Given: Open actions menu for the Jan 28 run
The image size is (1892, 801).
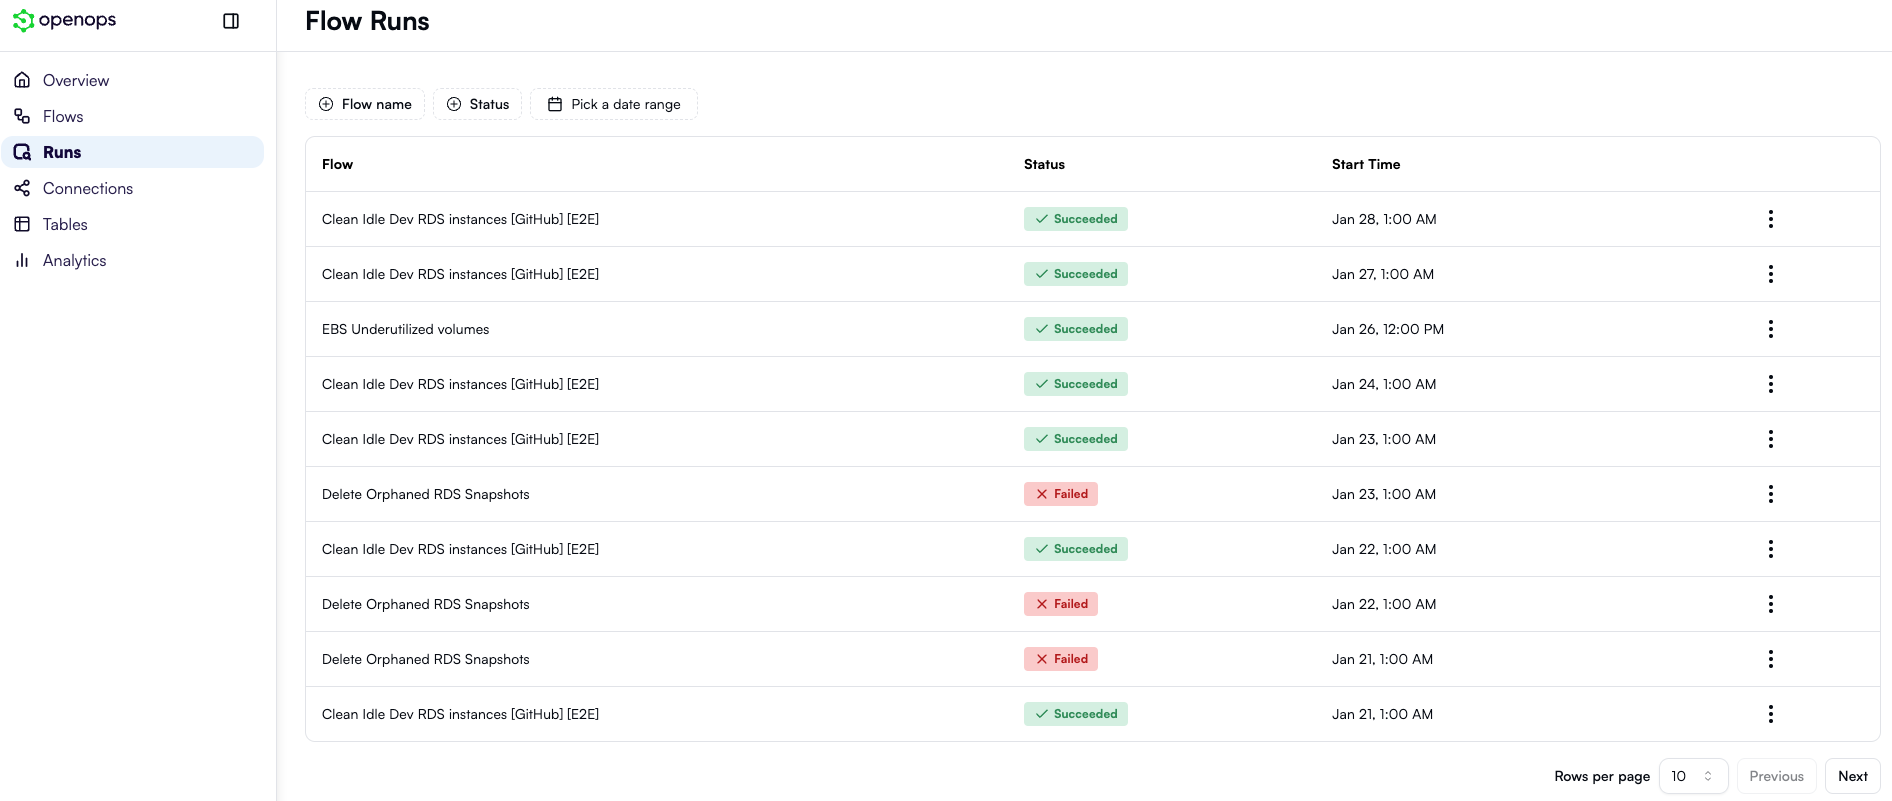Looking at the screenshot, I should 1770,219.
